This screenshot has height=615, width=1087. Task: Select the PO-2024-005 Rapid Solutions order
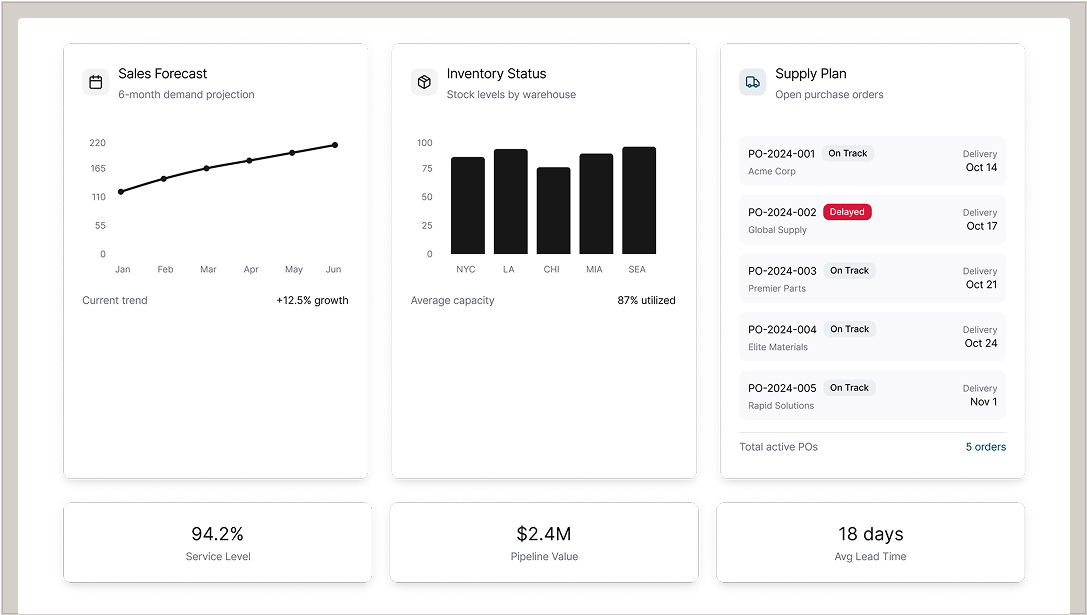872,396
